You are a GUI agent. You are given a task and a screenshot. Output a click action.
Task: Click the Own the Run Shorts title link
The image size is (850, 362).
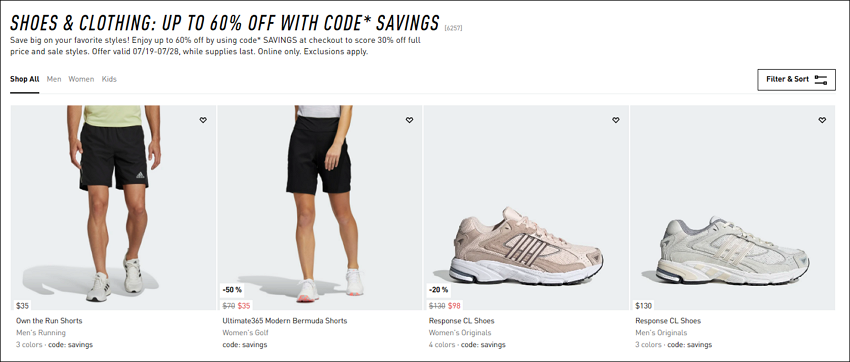click(x=49, y=321)
